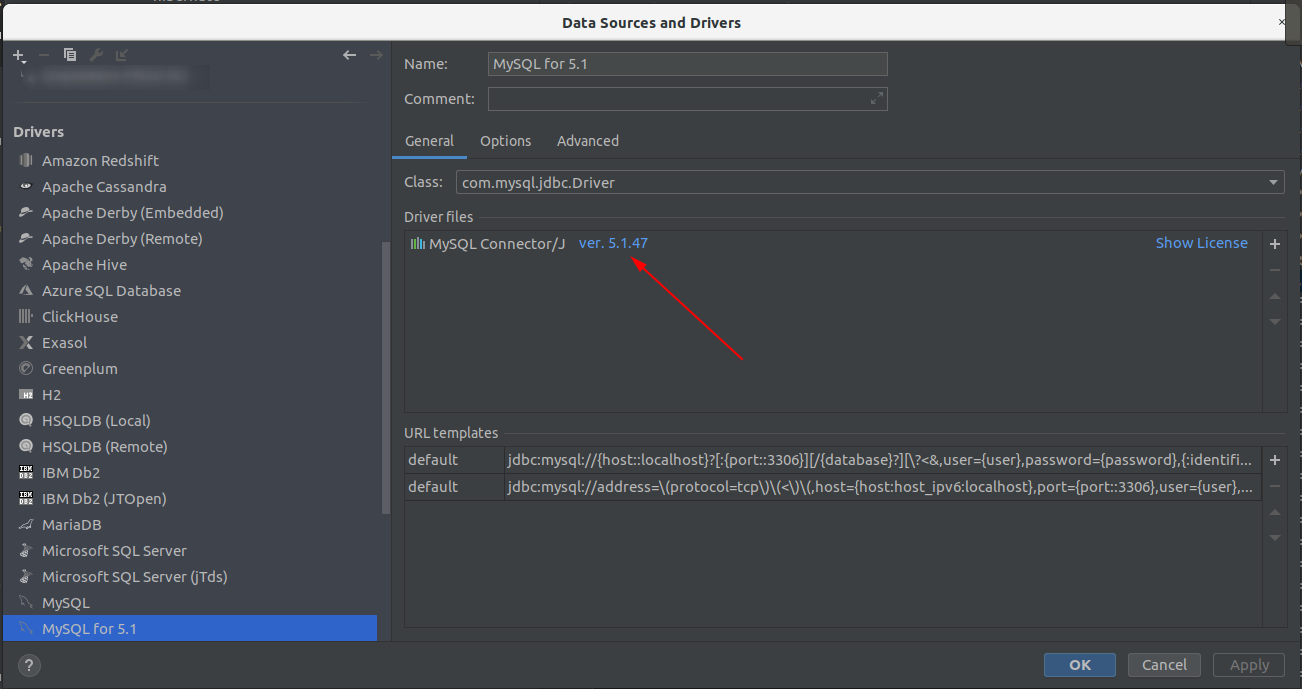Image resolution: width=1302 pixels, height=689 pixels.
Task: Switch to the General tab
Action: (x=429, y=141)
